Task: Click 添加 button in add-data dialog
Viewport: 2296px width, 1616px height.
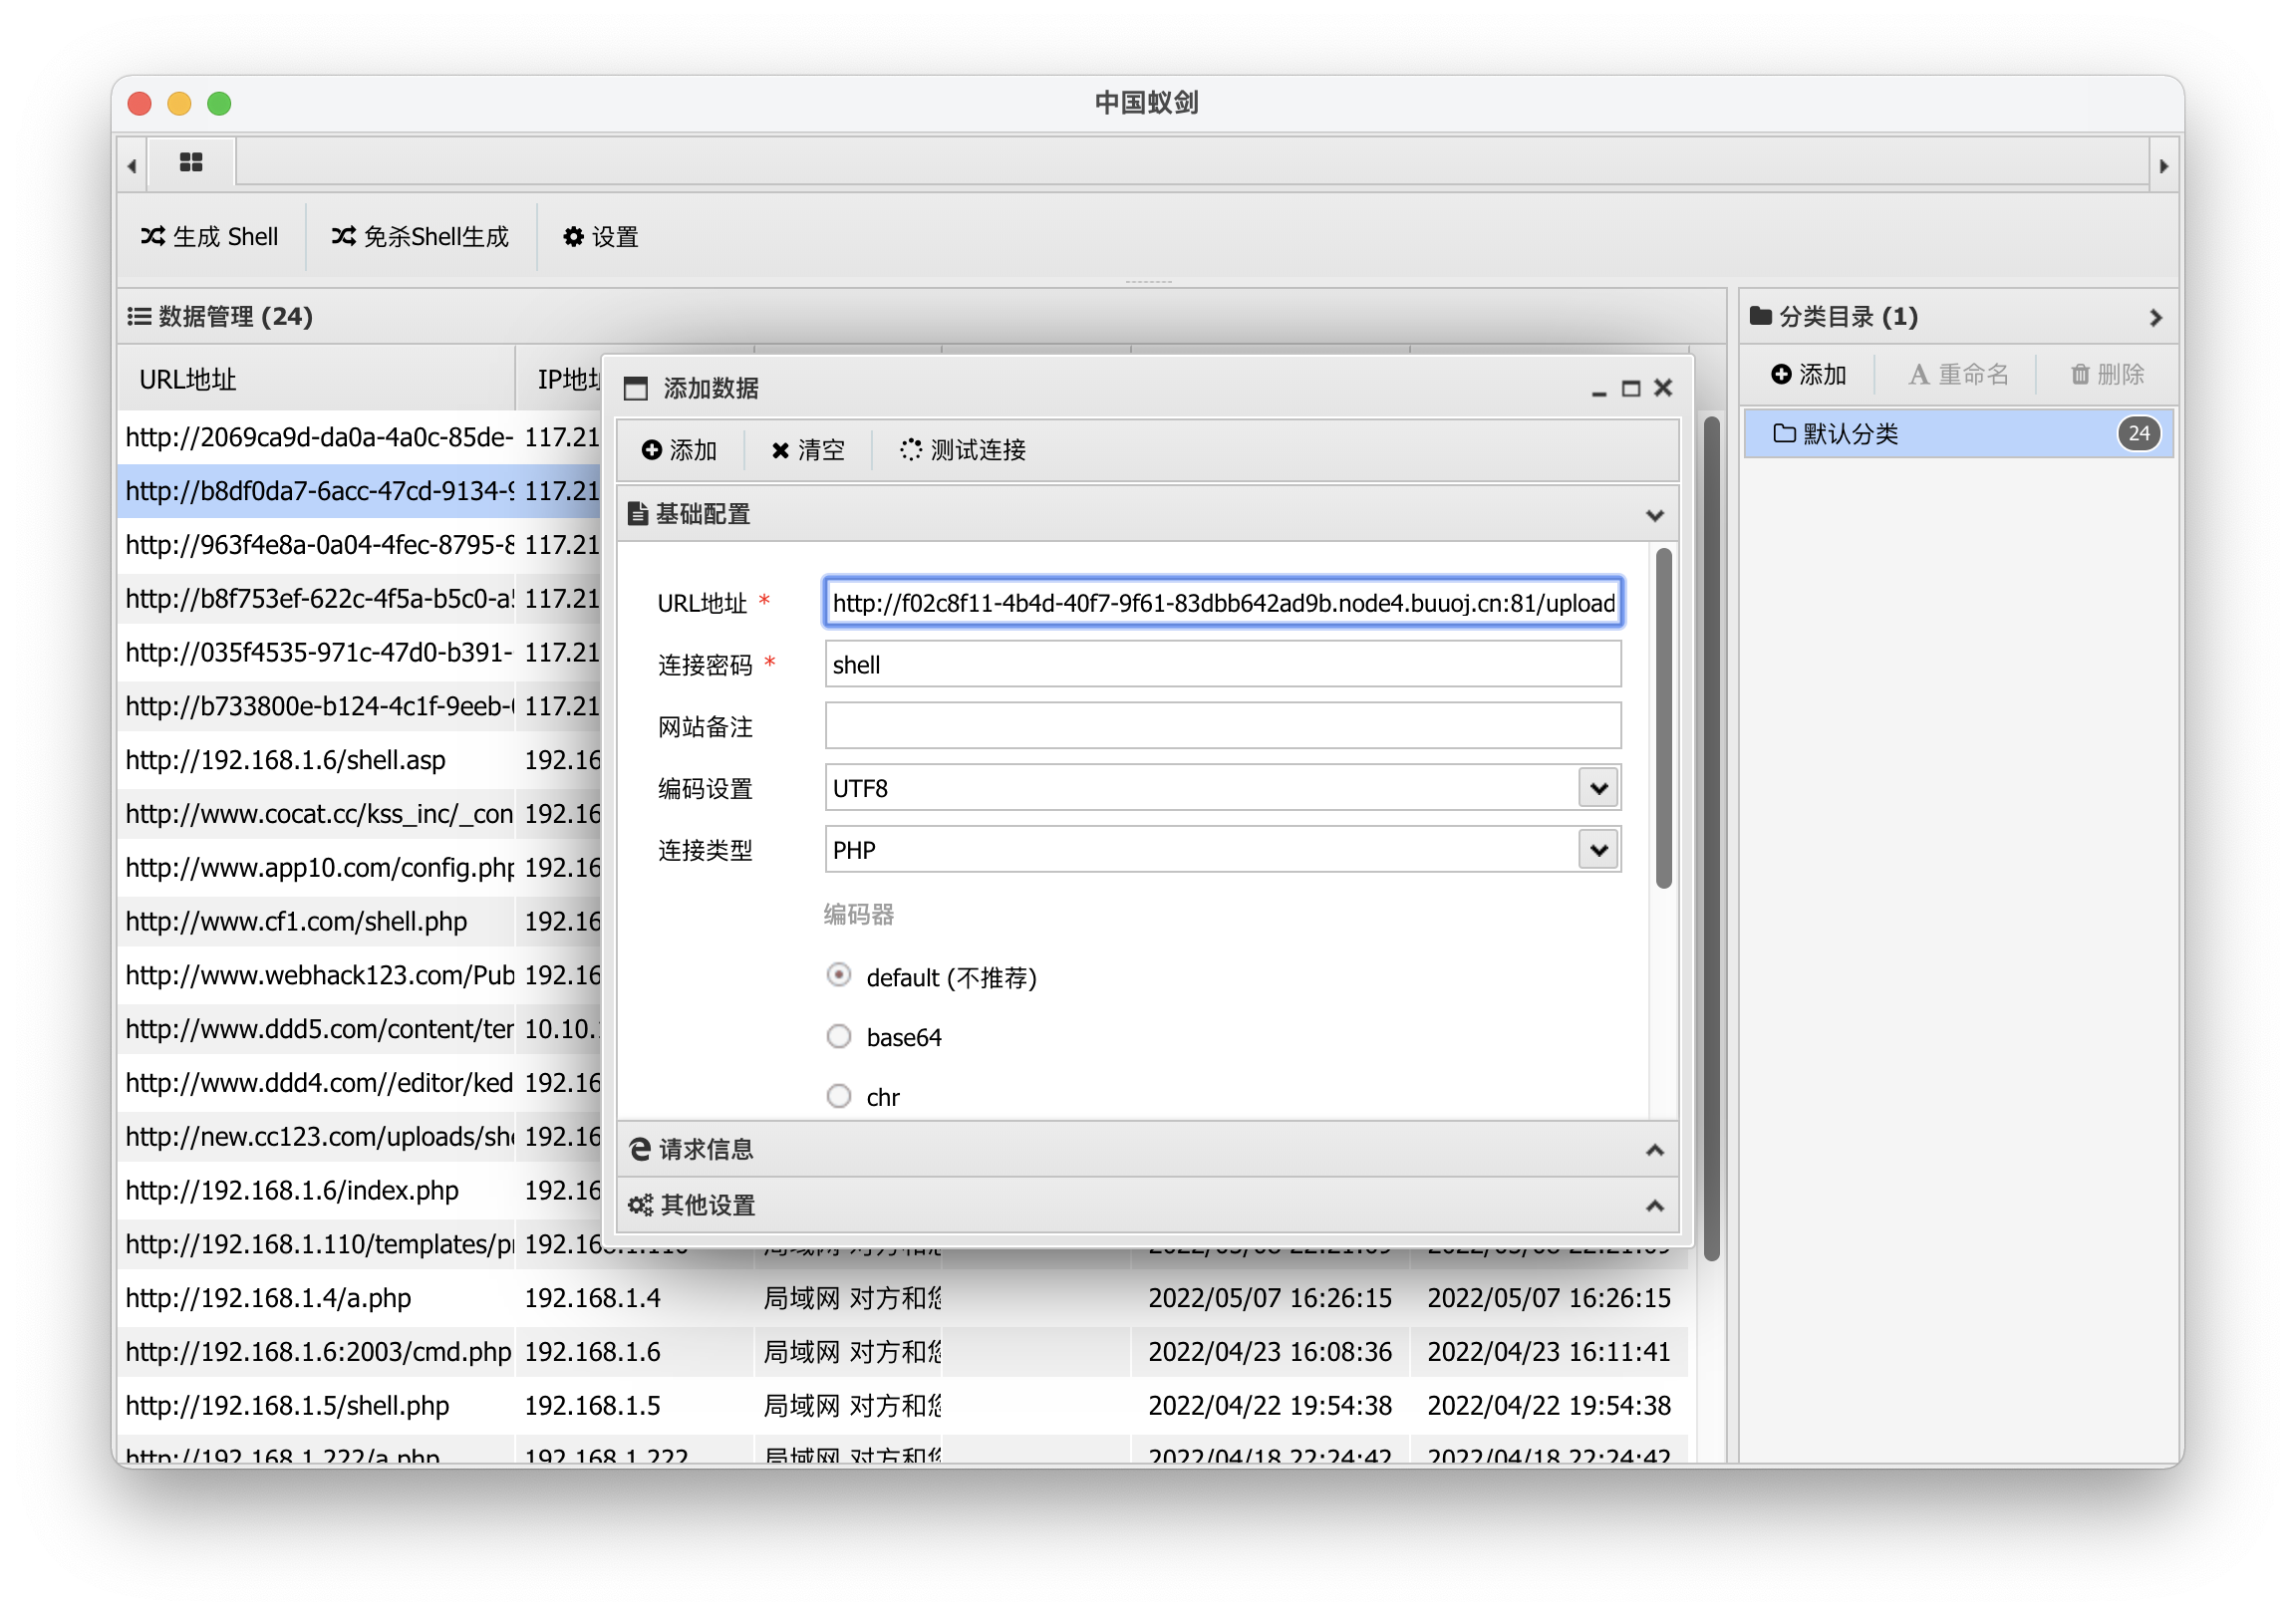Action: pyautogui.click(x=680, y=450)
